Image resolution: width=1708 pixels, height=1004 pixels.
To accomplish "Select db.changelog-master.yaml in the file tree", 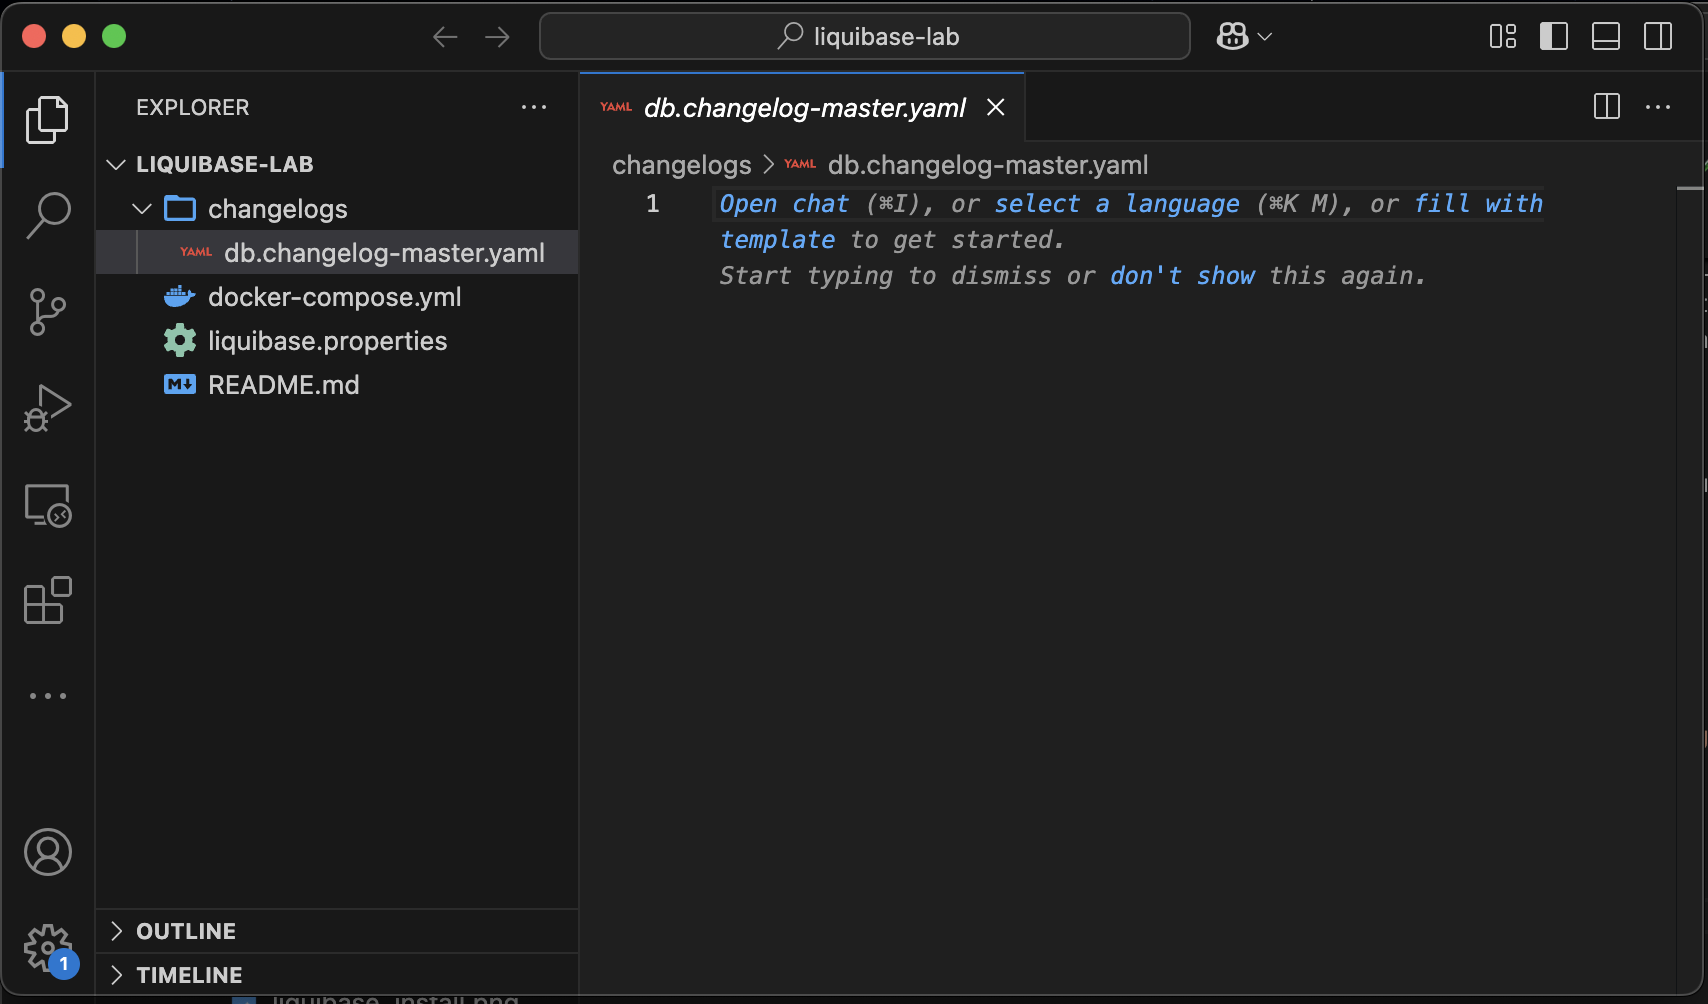I will coord(337,253).
